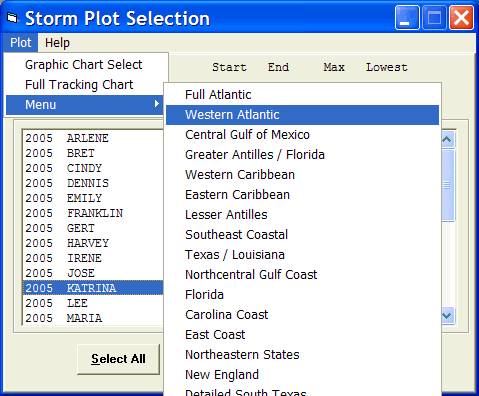Select Western Atlantic plot region
The image size is (479, 396).
pyautogui.click(x=302, y=115)
